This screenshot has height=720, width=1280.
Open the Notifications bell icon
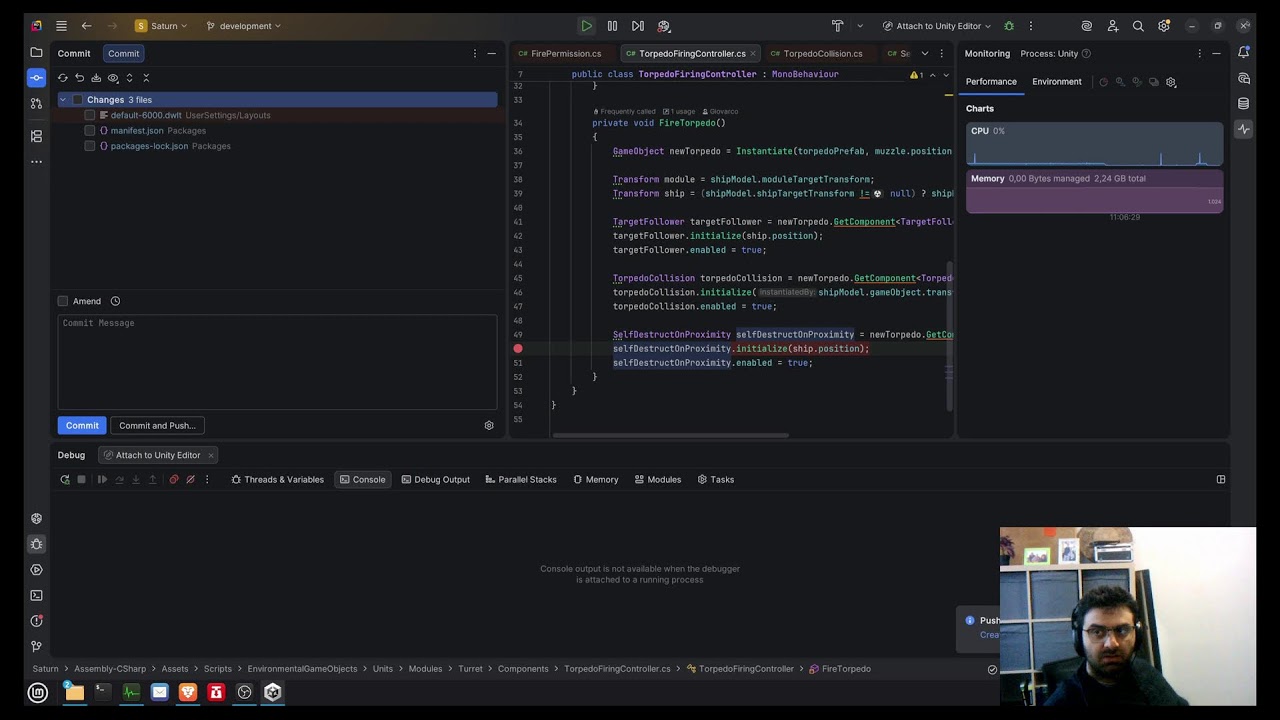[x=1243, y=52]
